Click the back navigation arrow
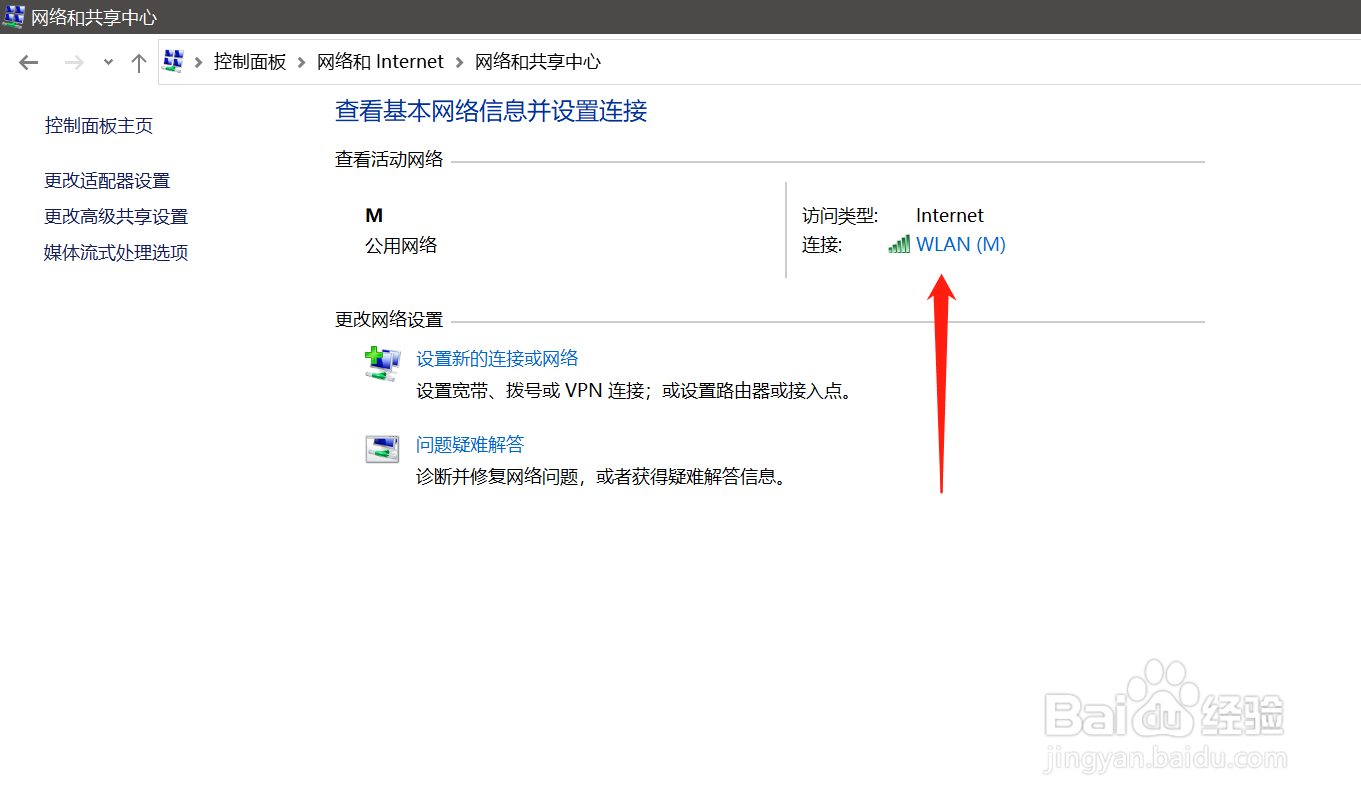 (x=28, y=61)
